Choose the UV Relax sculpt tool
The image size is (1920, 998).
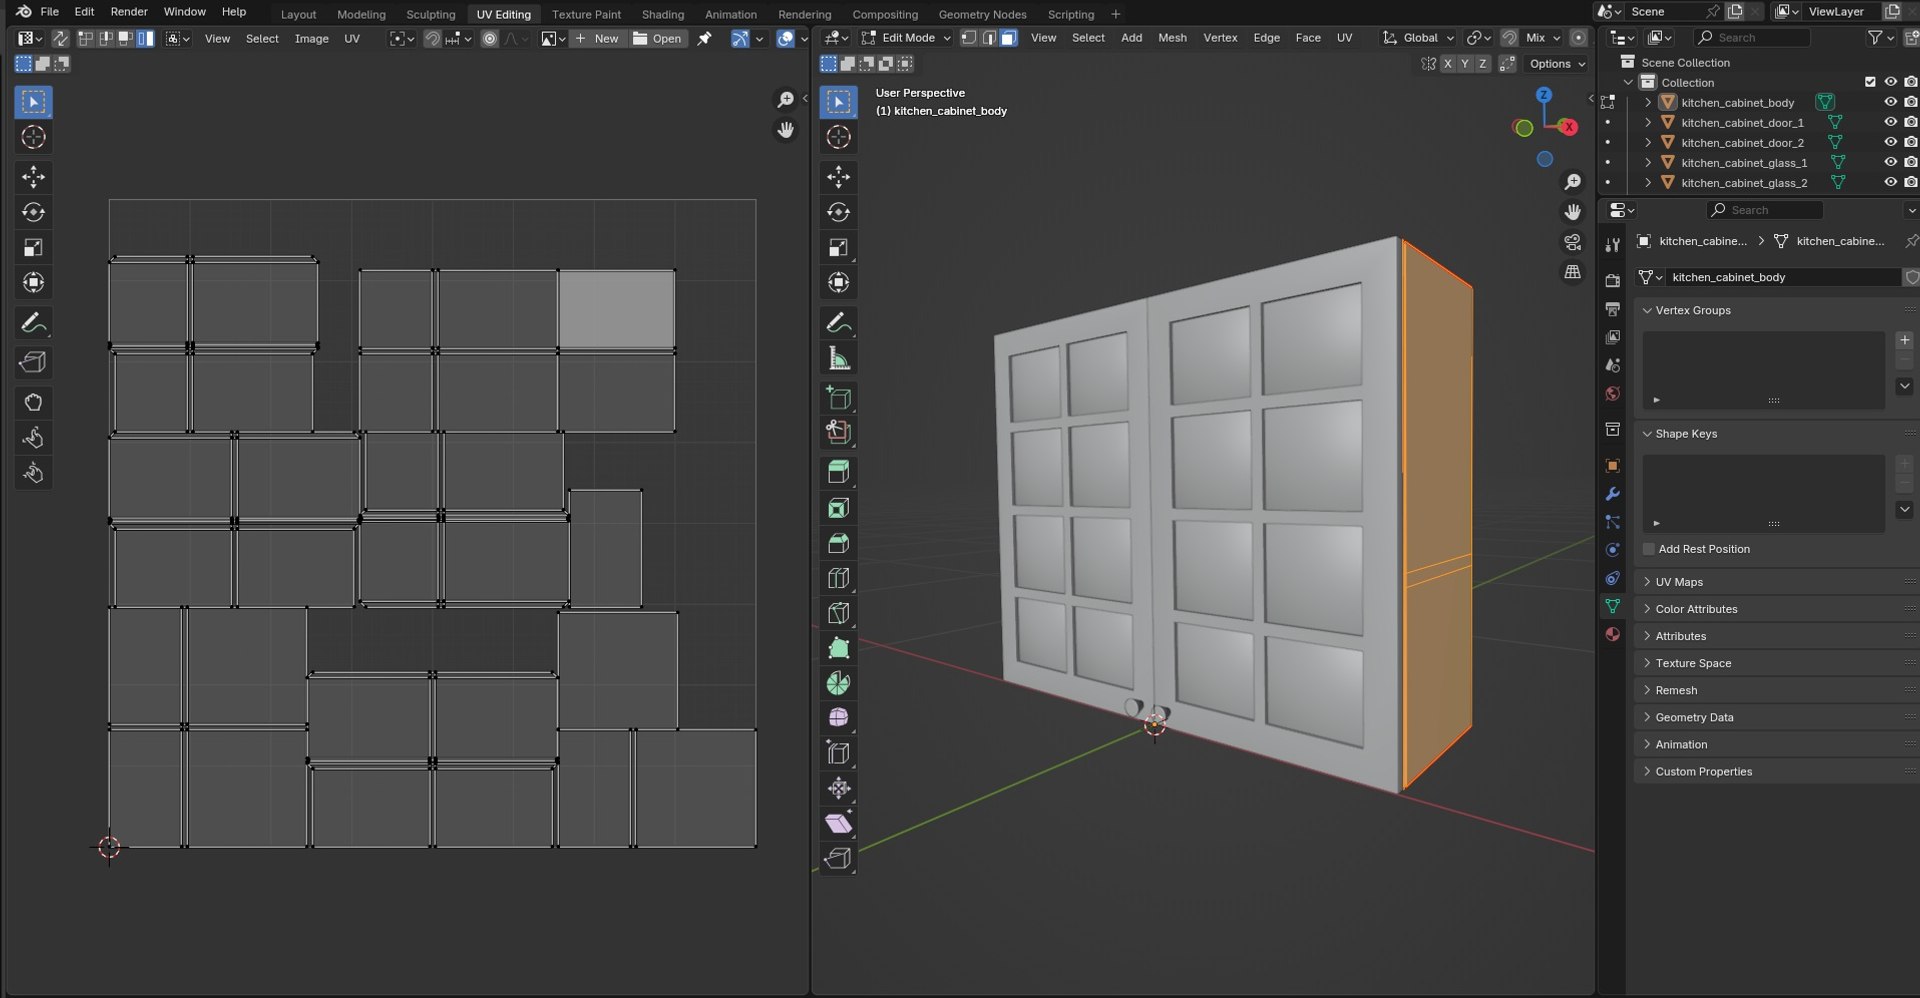pos(33,437)
